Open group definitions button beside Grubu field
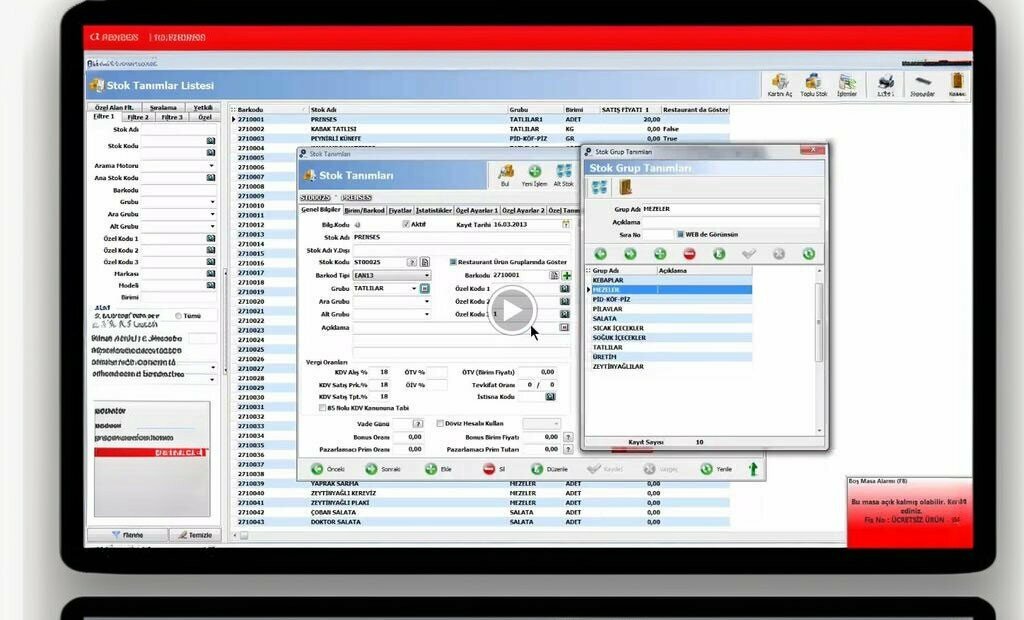The image size is (1024, 620). point(424,288)
